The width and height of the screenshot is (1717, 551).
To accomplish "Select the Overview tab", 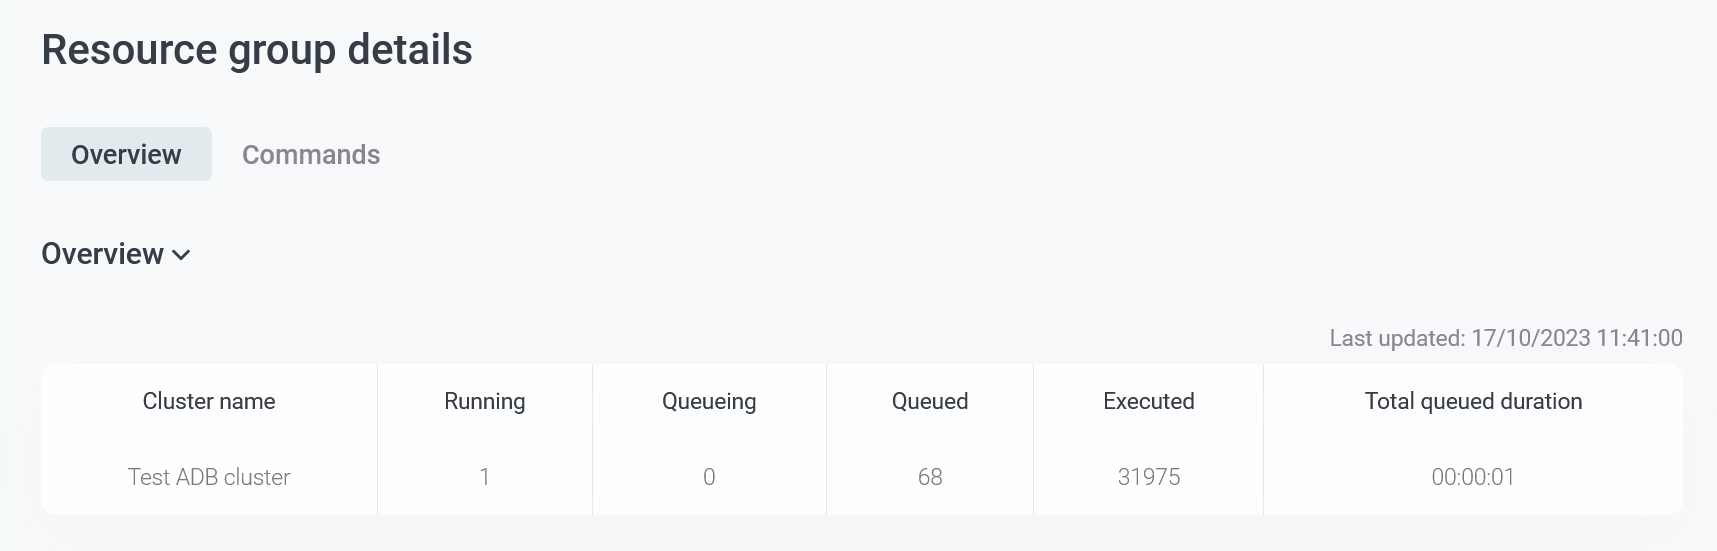I will [126, 155].
